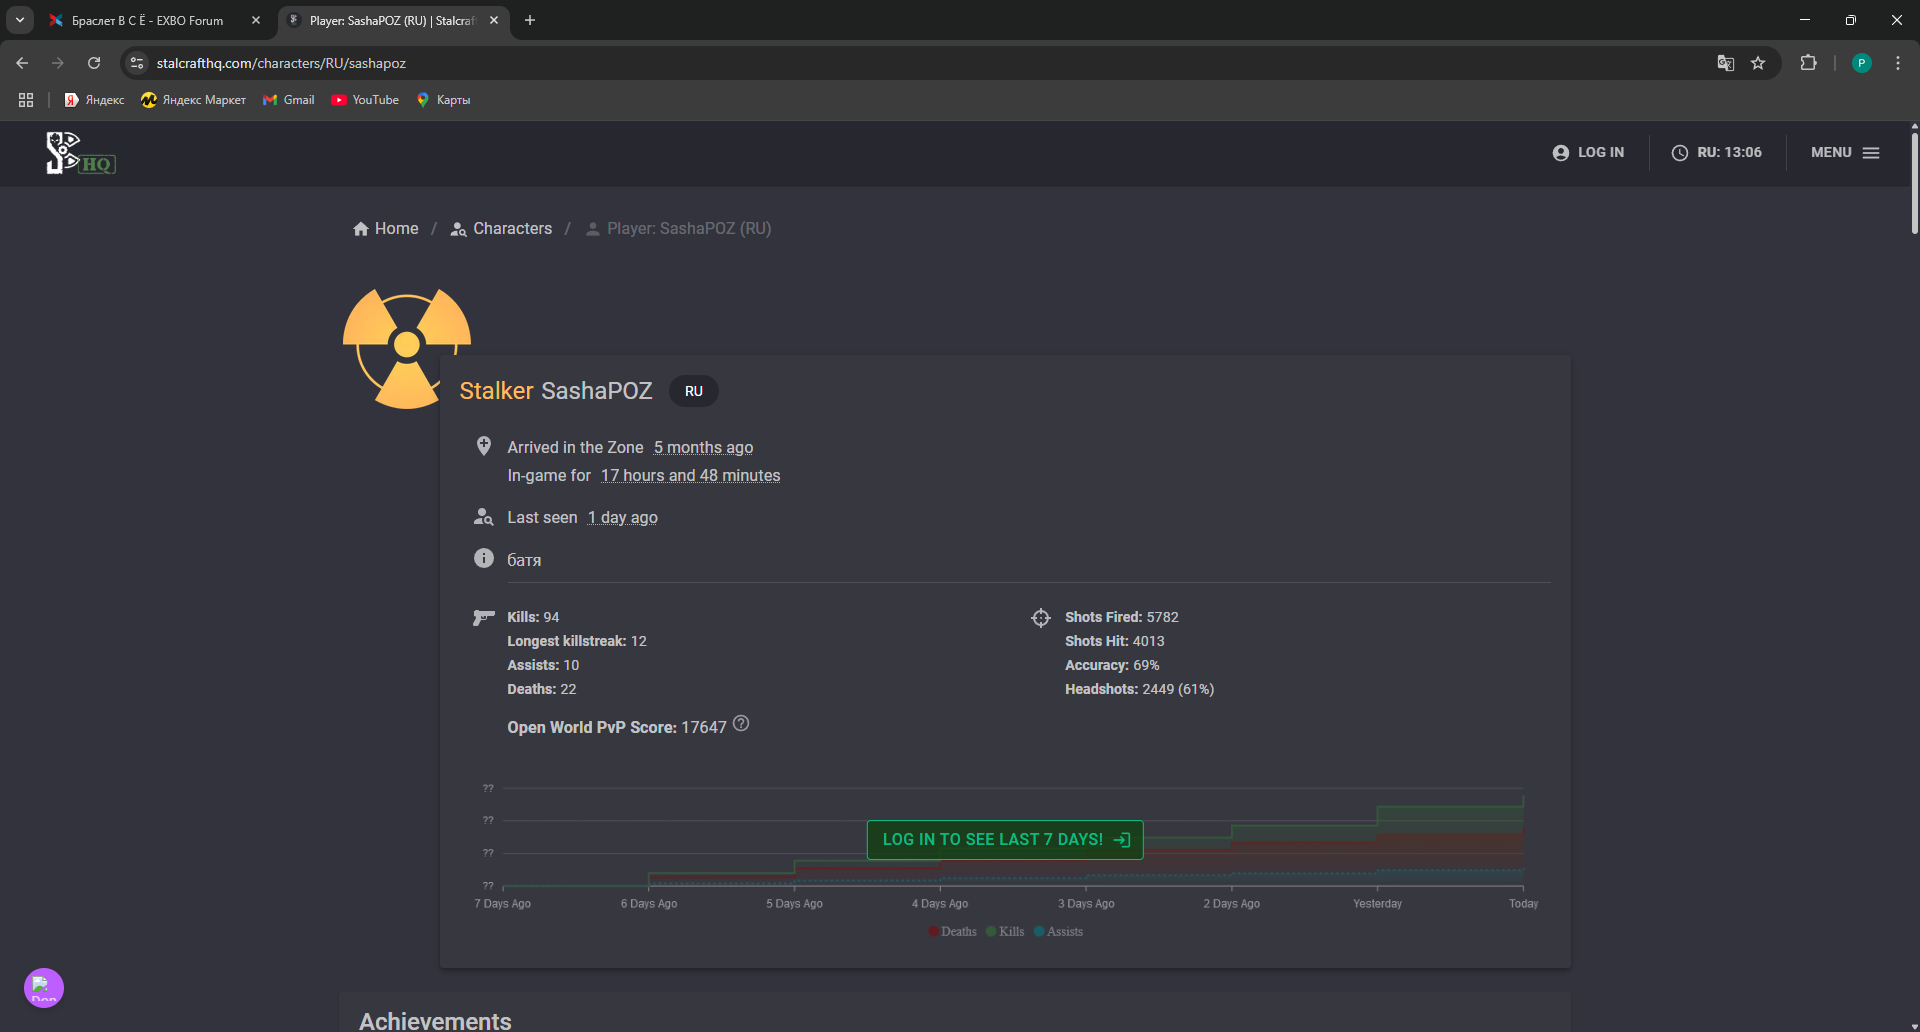Click the Google Translate page icon
This screenshot has height=1032, width=1920.
point(1725,63)
